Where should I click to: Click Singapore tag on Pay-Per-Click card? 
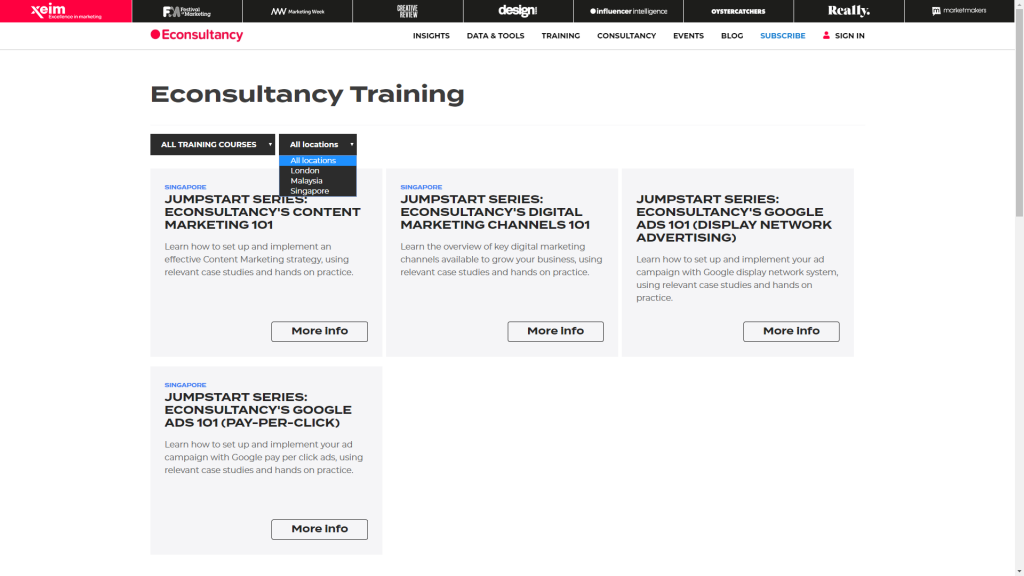[x=185, y=385]
